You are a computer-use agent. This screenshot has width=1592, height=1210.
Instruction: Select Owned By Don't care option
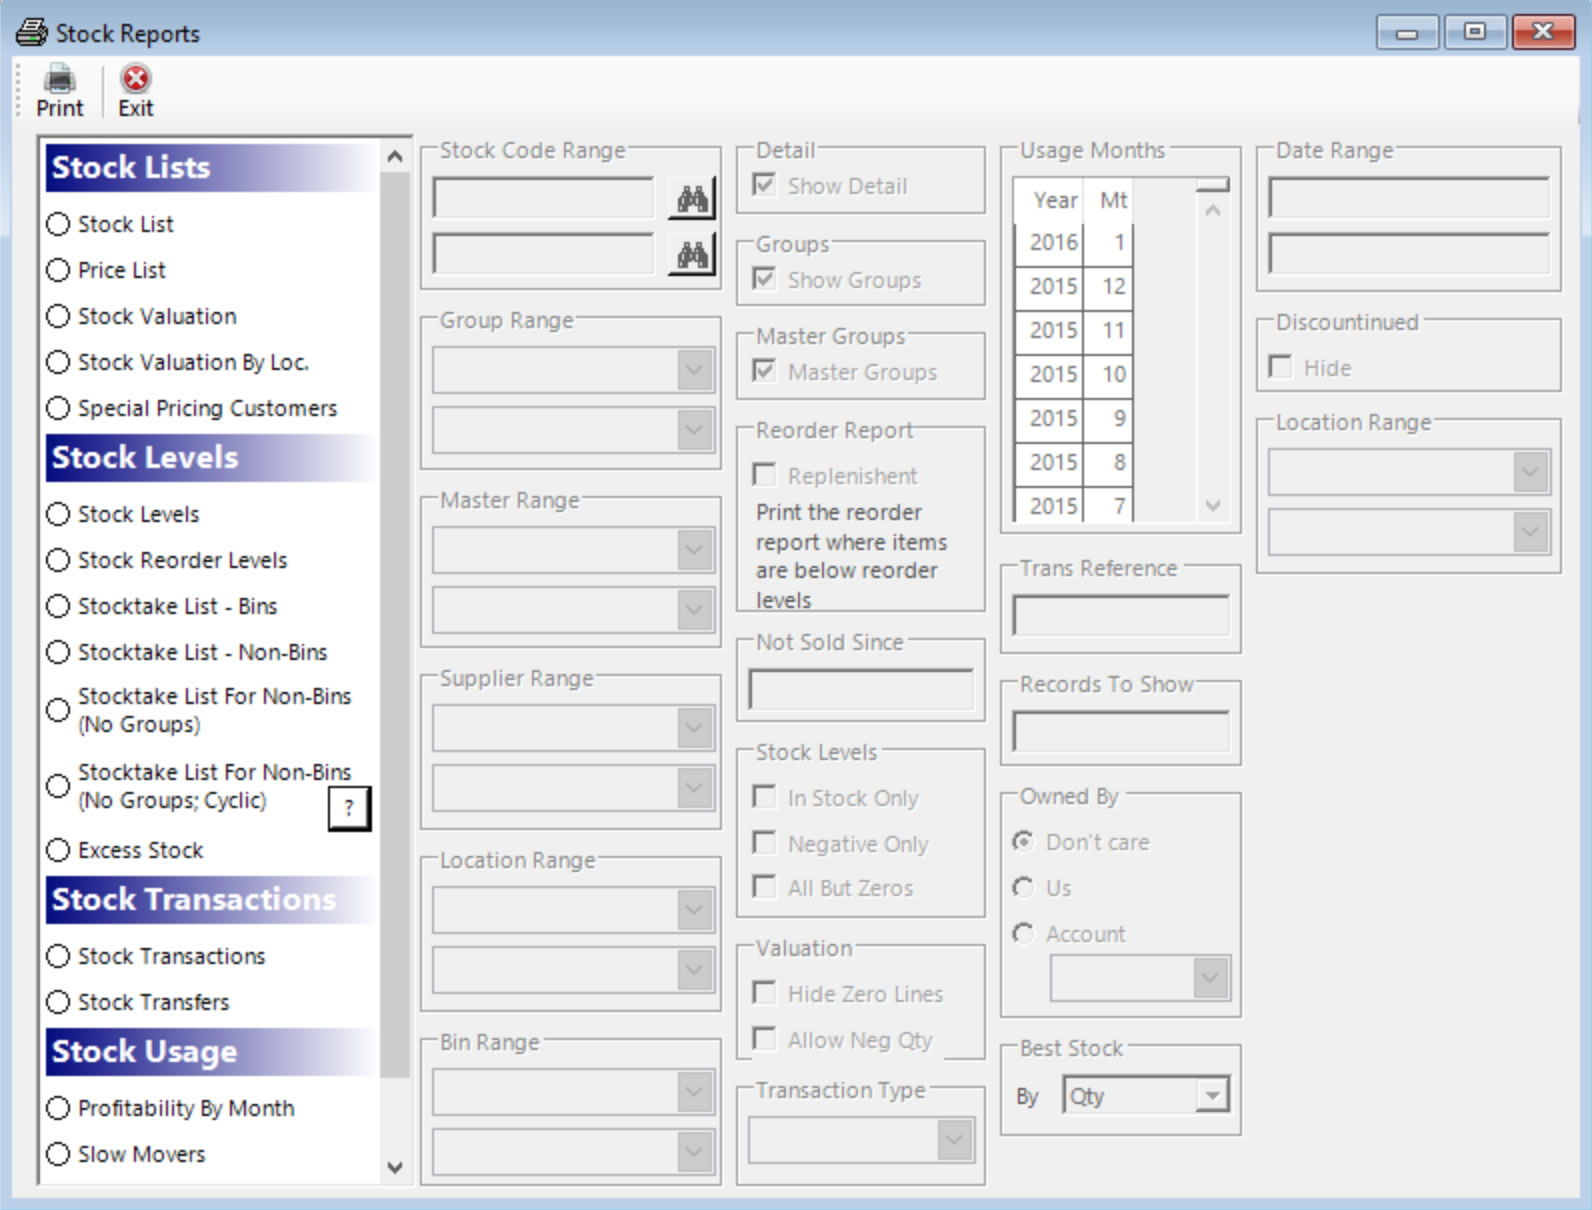1023,842
